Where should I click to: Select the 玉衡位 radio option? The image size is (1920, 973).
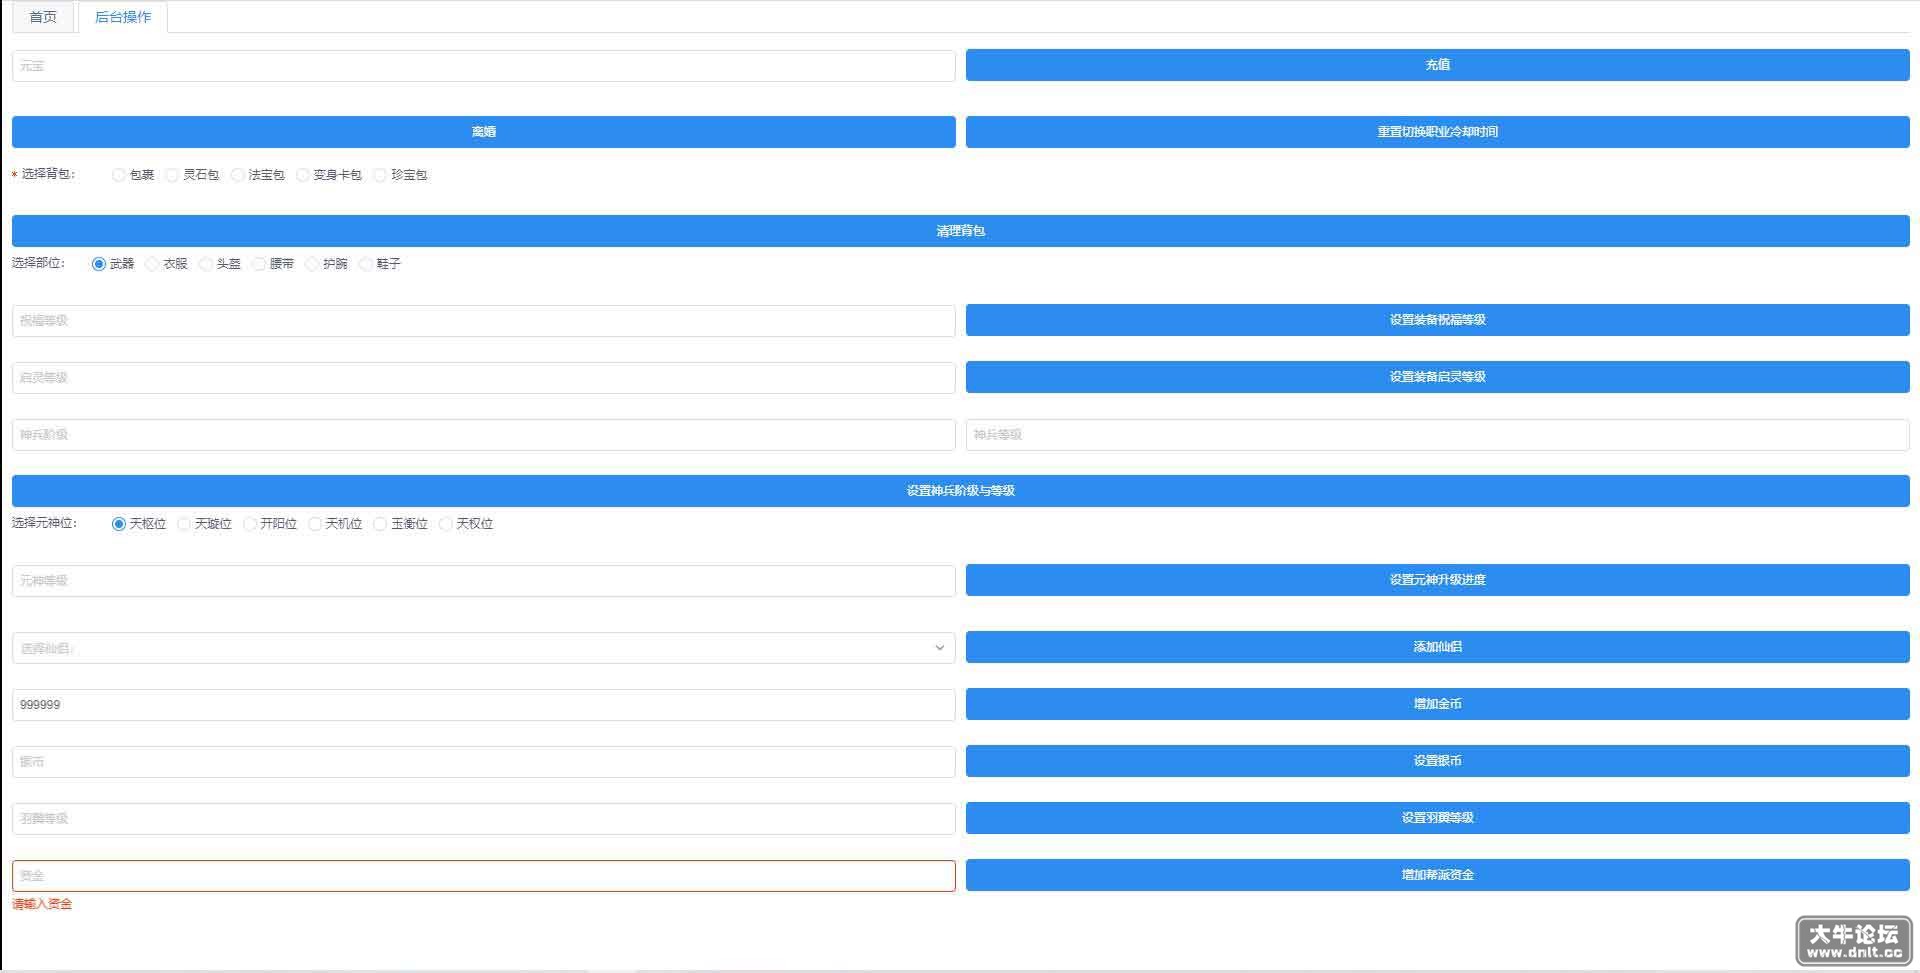[x=380, y=524]
